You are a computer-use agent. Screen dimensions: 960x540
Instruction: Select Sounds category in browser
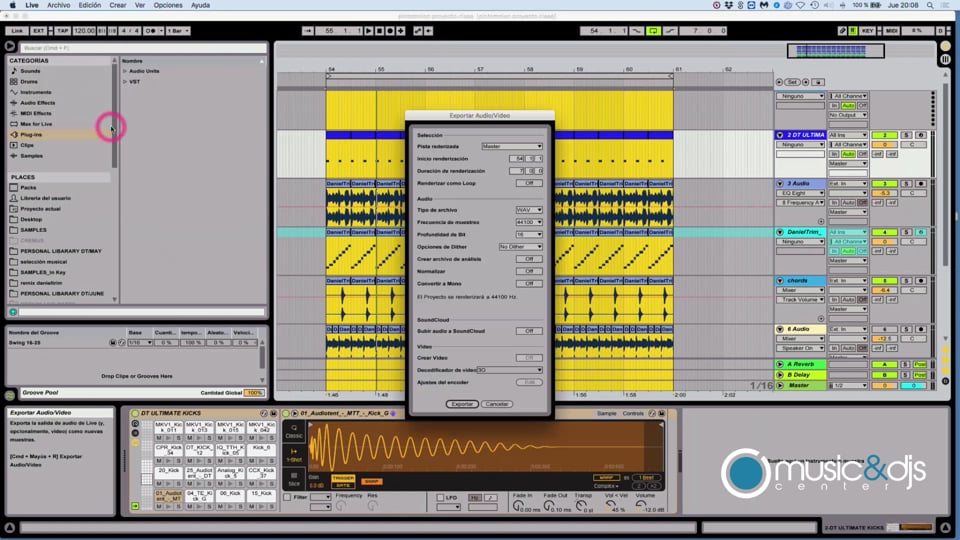point(30,71)
